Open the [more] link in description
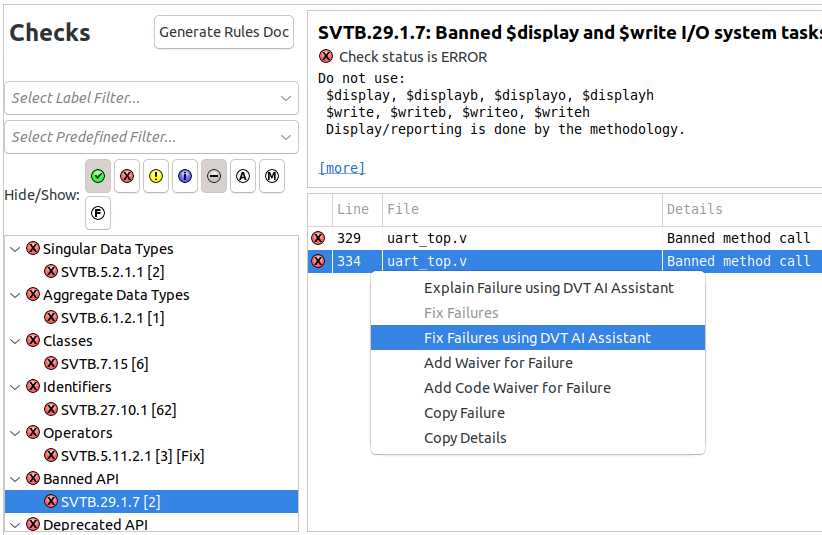This screenshot has height=535, width=822. 341,168
